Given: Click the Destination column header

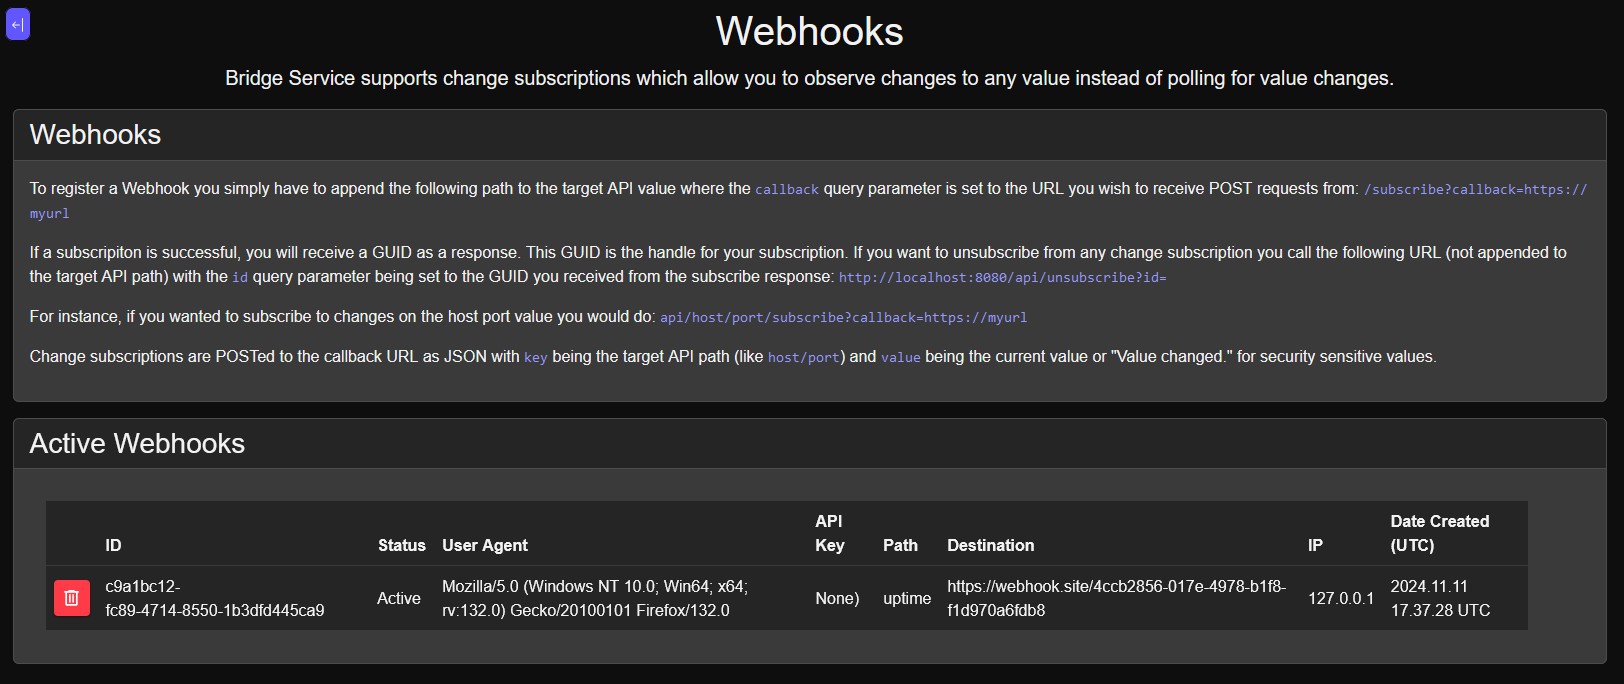Looking at the screenshot, I should click(990, 545).
